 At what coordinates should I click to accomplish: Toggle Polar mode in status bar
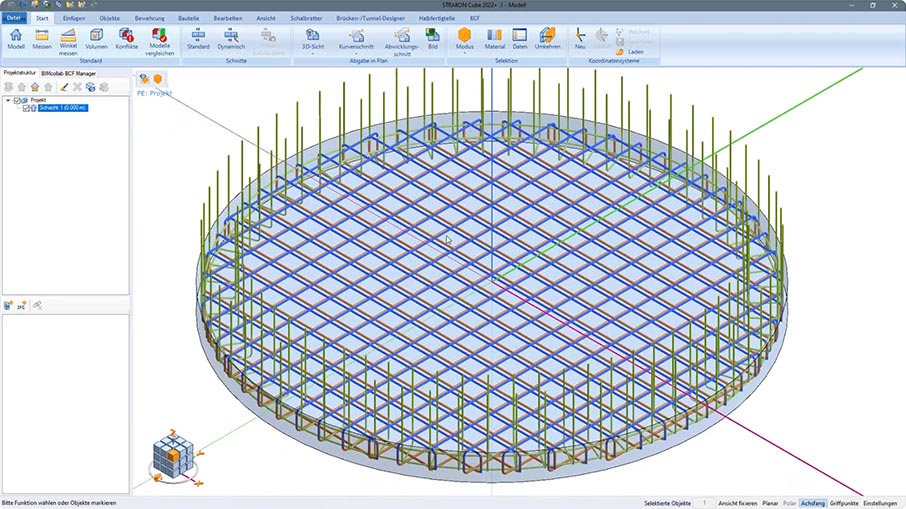[789, 503]
